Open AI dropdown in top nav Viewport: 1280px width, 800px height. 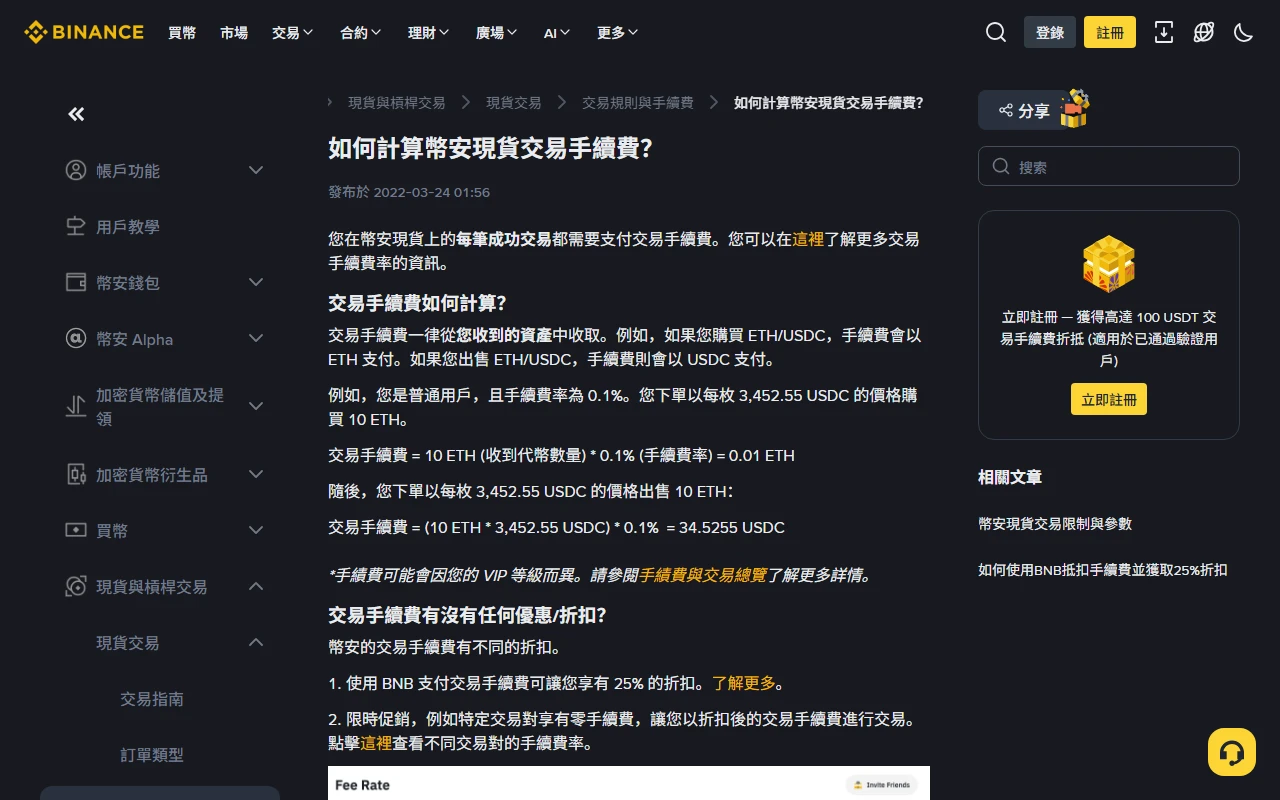click(x=558, y=33)
